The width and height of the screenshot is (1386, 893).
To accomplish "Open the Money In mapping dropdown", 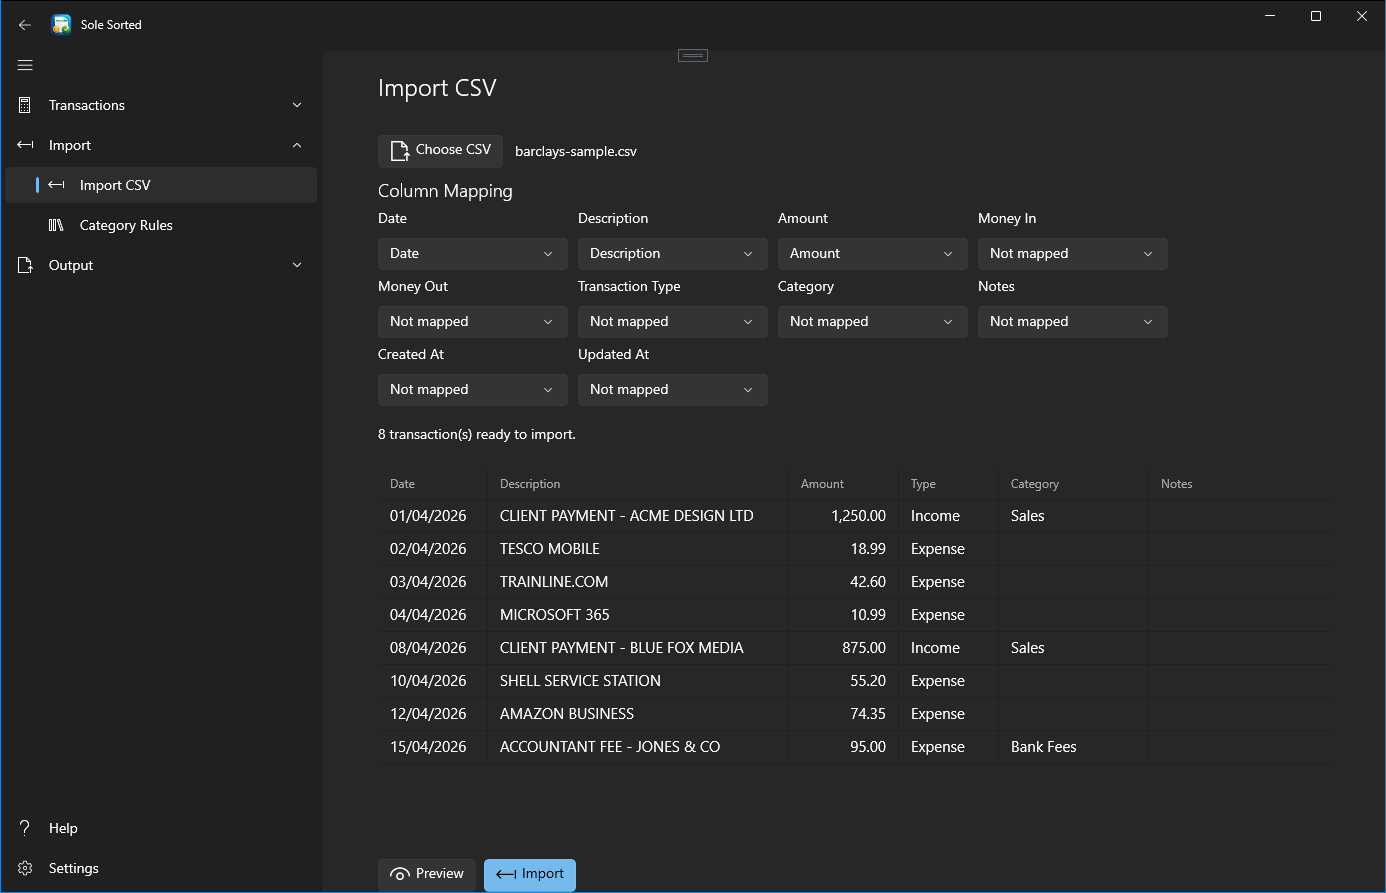I will click(x=1073, y=254).
